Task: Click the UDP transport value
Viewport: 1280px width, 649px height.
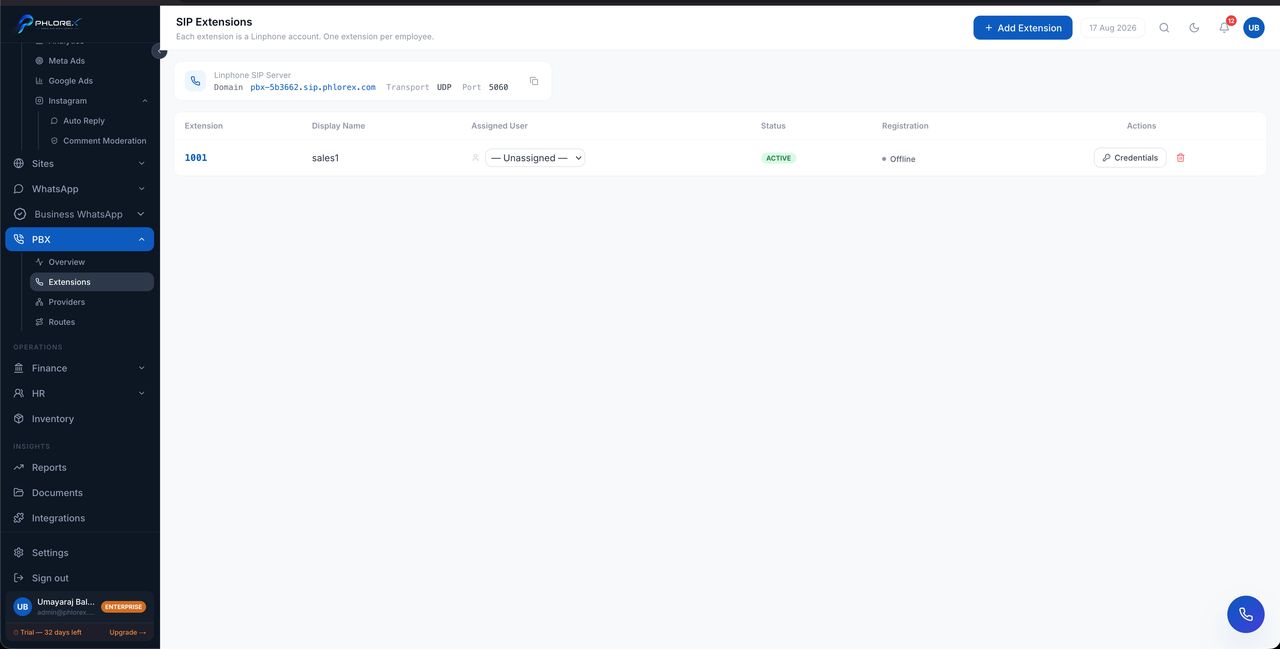Action: tap(444, 87)
